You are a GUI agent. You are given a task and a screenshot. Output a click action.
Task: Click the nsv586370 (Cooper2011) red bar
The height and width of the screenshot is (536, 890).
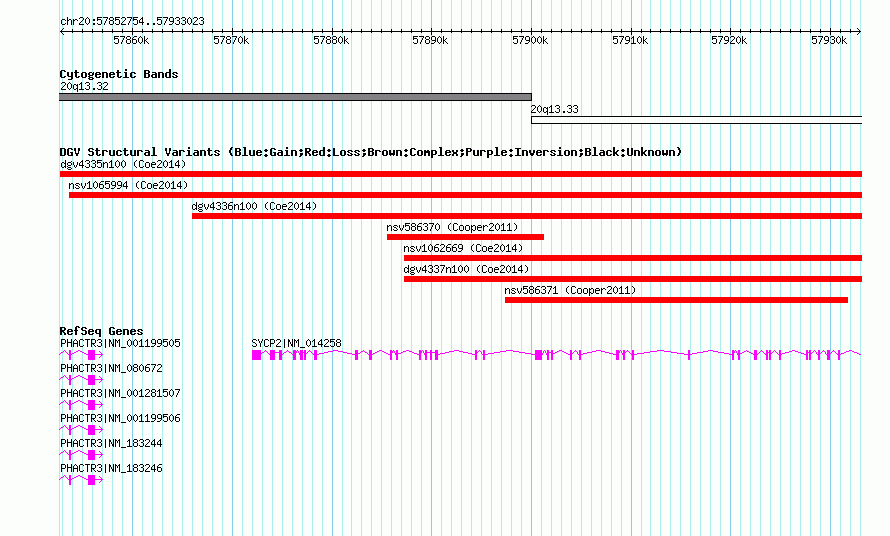pyautogui.click(x=465, y=237)
